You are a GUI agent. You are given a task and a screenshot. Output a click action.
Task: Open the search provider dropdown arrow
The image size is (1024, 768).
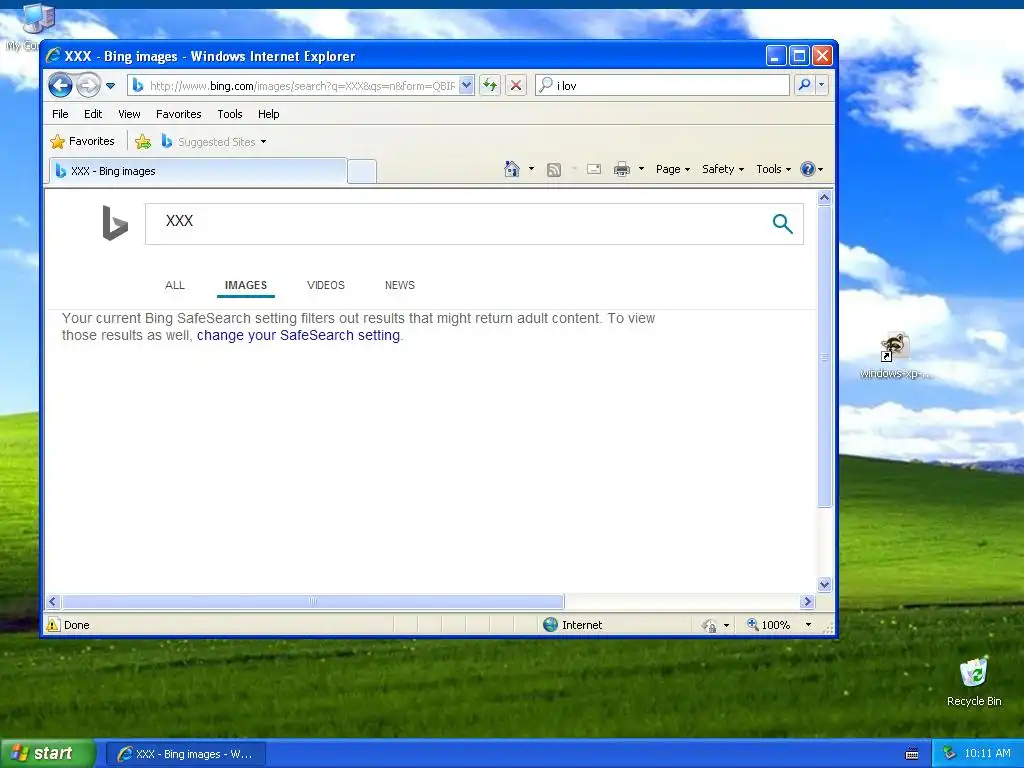(x=822, y=85)
